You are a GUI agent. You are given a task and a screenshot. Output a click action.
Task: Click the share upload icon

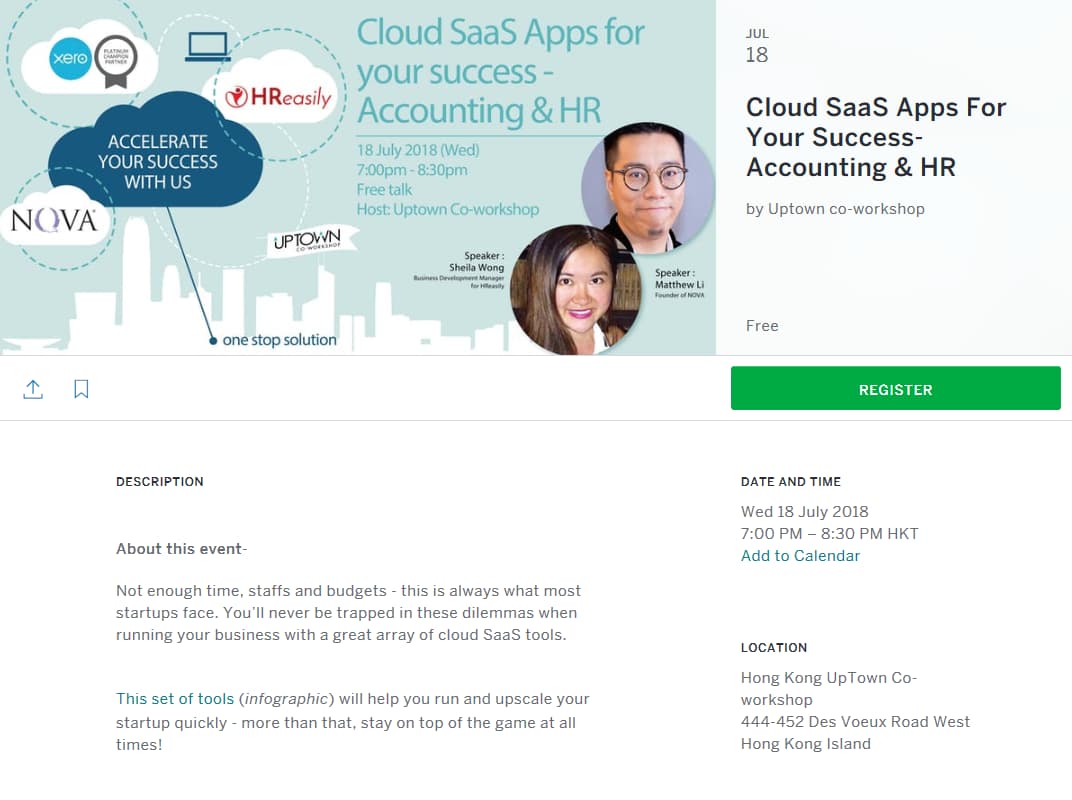point(33,389)
